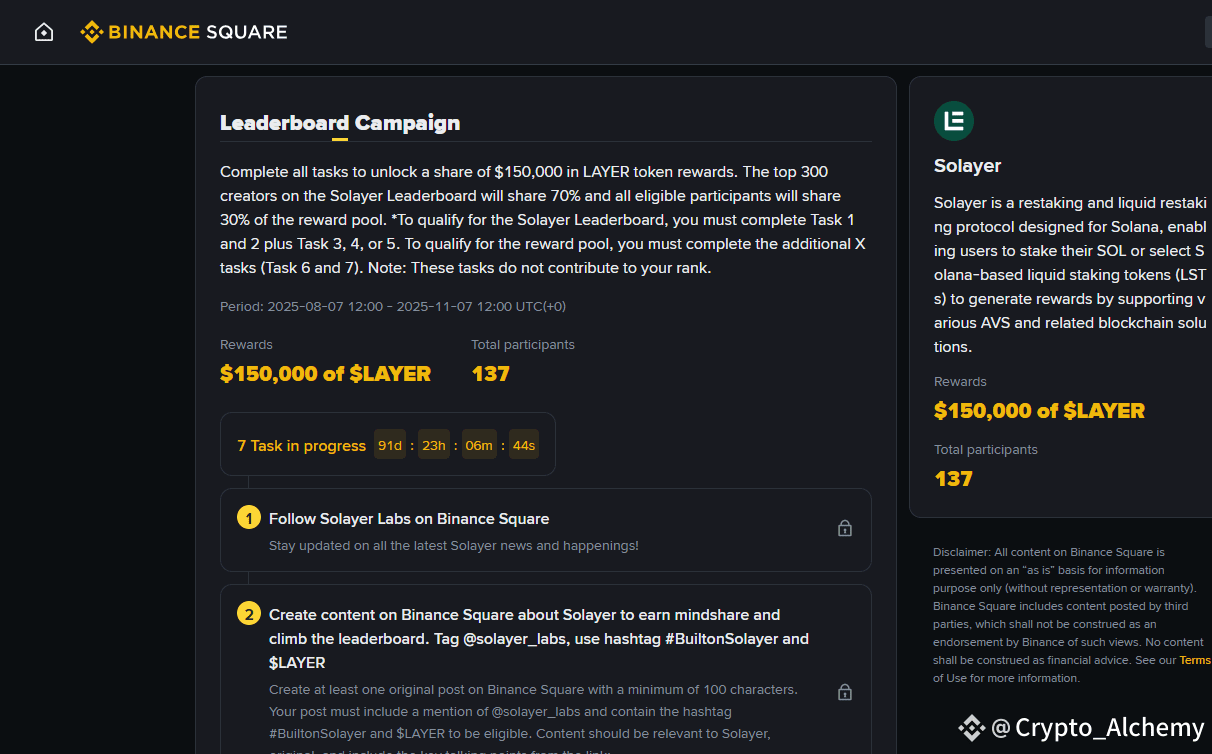This screenshot has height=754, width=1212.
Task: Click the lock icon on Task 1
Action: coord(845,528)
